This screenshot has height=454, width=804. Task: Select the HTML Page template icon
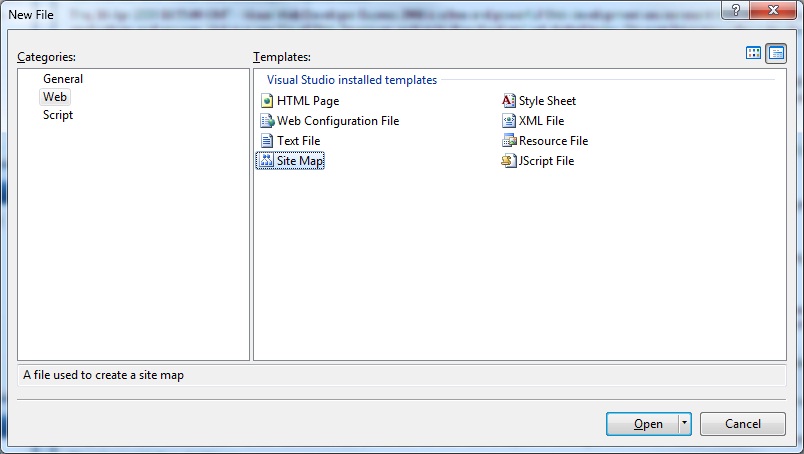[x=267, y=101]
